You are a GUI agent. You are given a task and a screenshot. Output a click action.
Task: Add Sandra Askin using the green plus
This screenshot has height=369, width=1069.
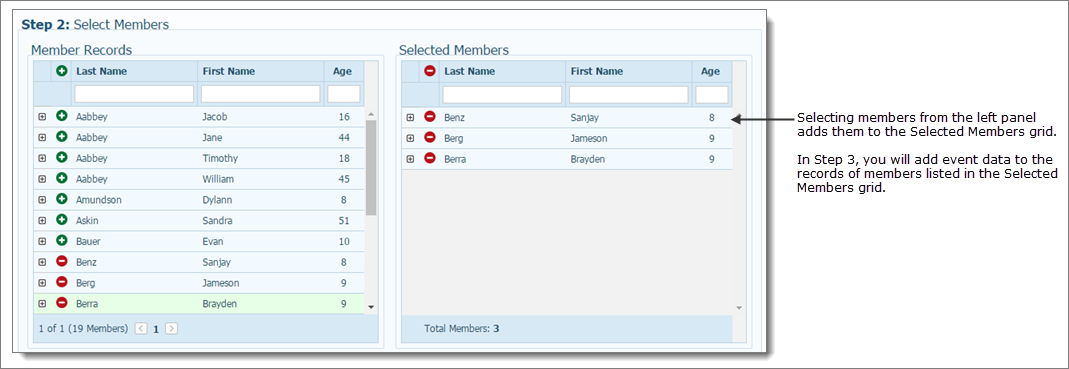coord(61,220)
